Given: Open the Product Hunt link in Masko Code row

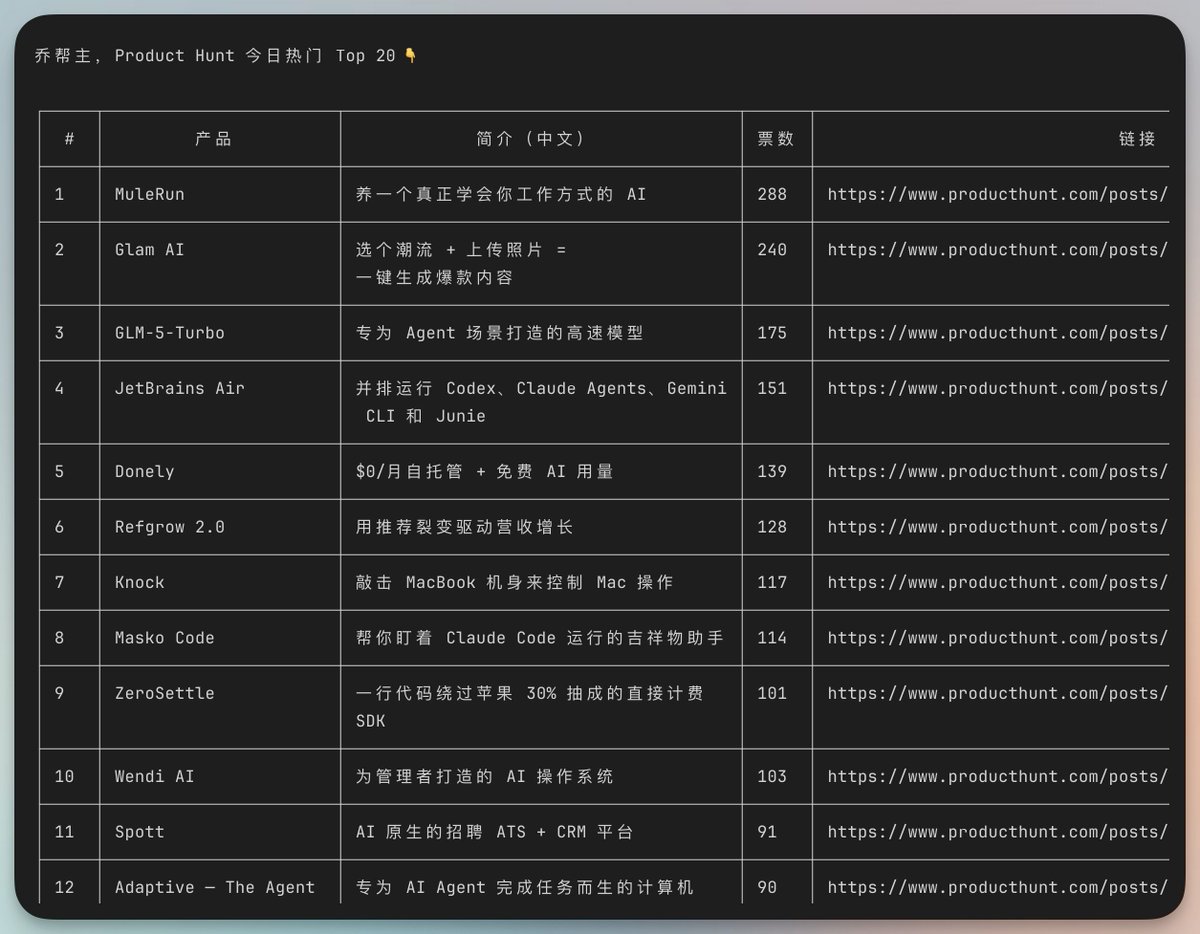Looking at the screenshot, I should point(998,638).
